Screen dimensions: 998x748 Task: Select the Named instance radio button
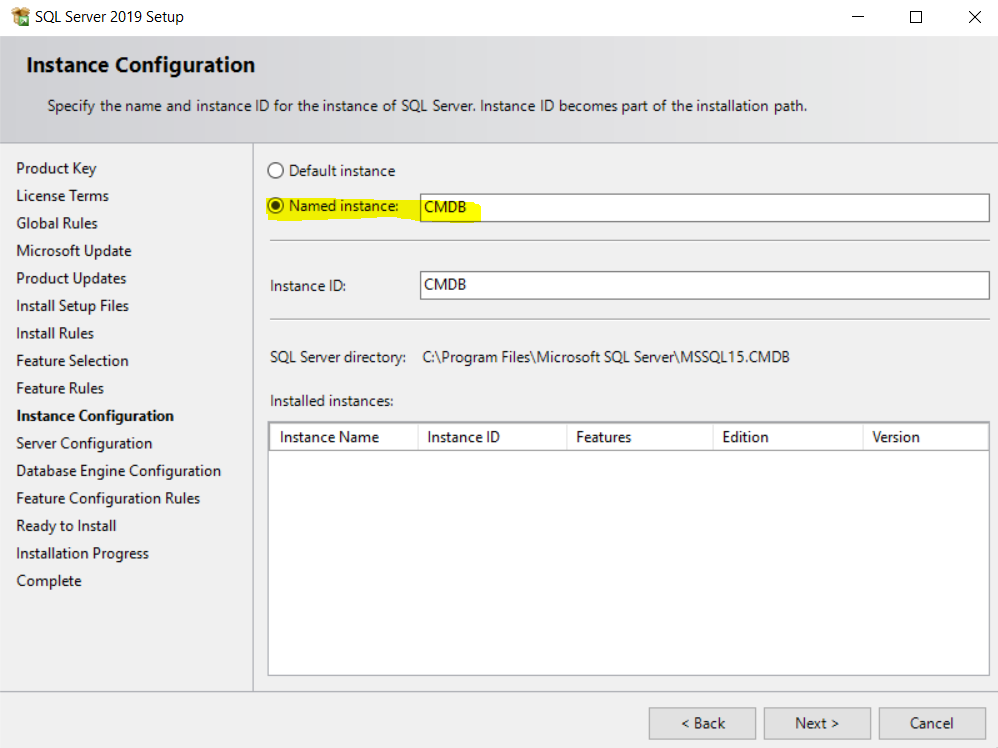(276, 206)
